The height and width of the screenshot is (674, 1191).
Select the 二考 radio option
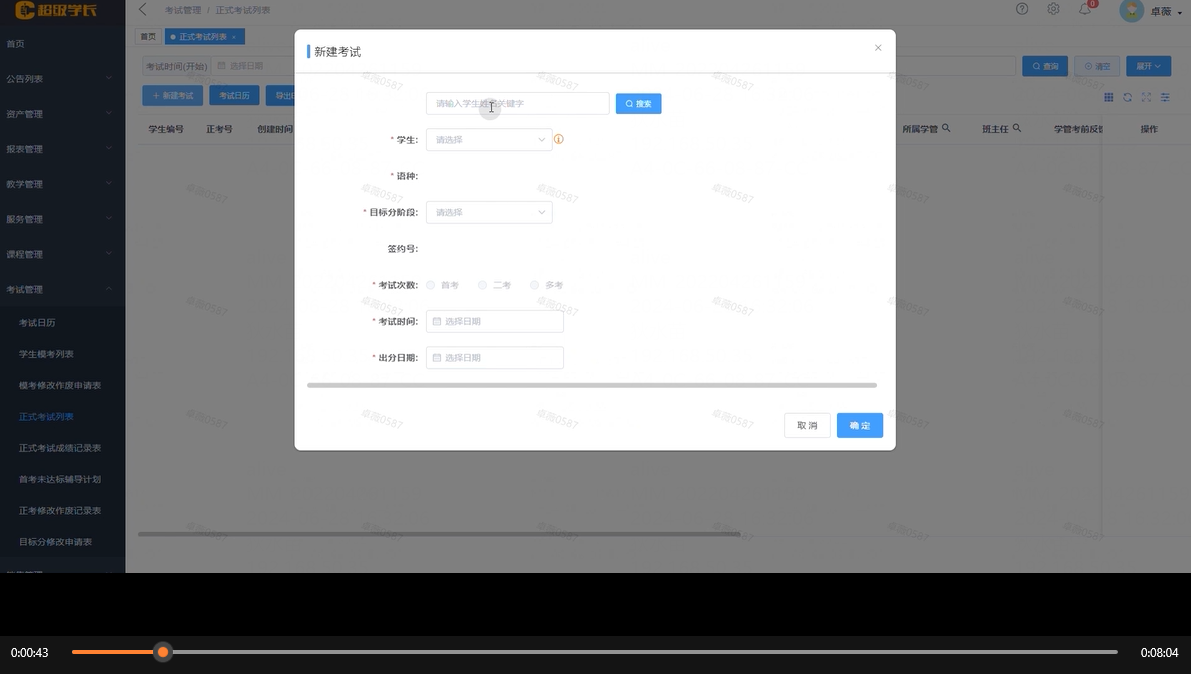[x=483, y=285]
